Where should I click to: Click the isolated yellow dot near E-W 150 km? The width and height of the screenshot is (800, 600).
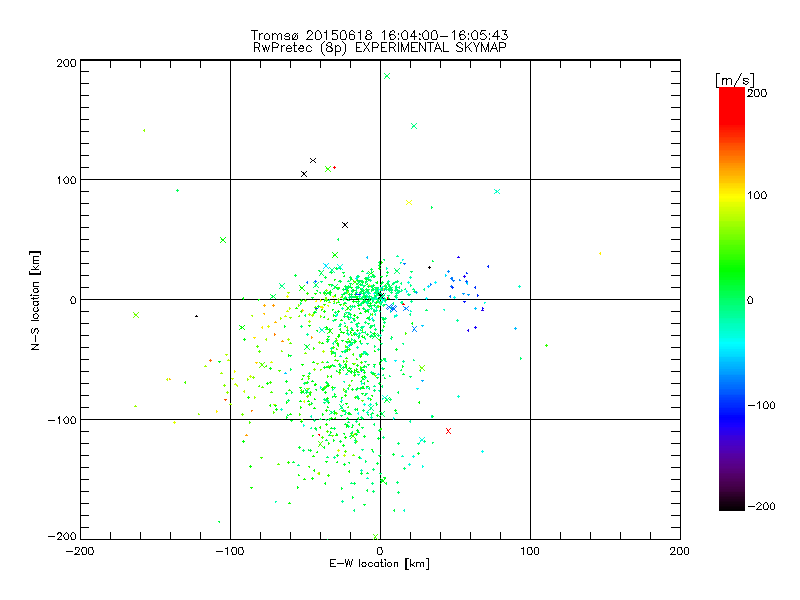[x=600, y=254]
